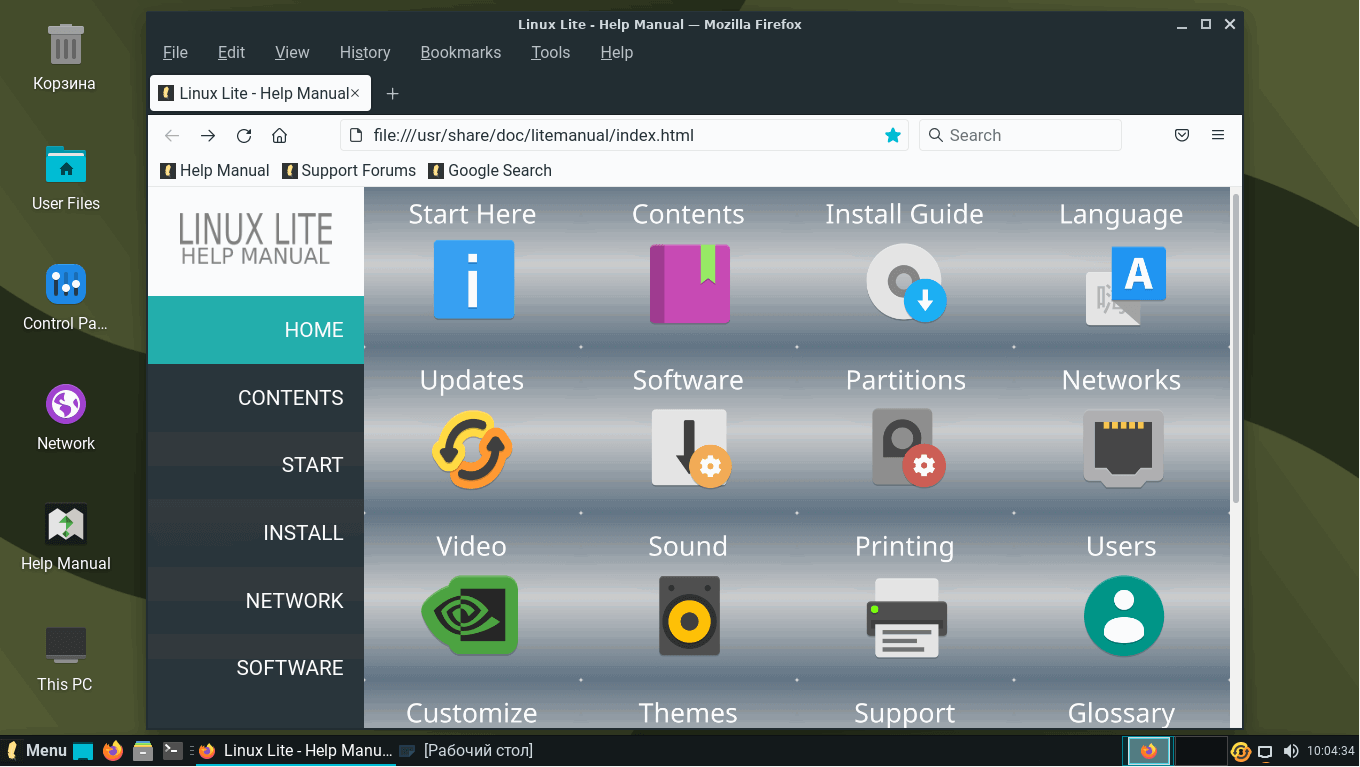Click the Search input field
The width and height of the screenshot is (1360, 767).
1020,135
